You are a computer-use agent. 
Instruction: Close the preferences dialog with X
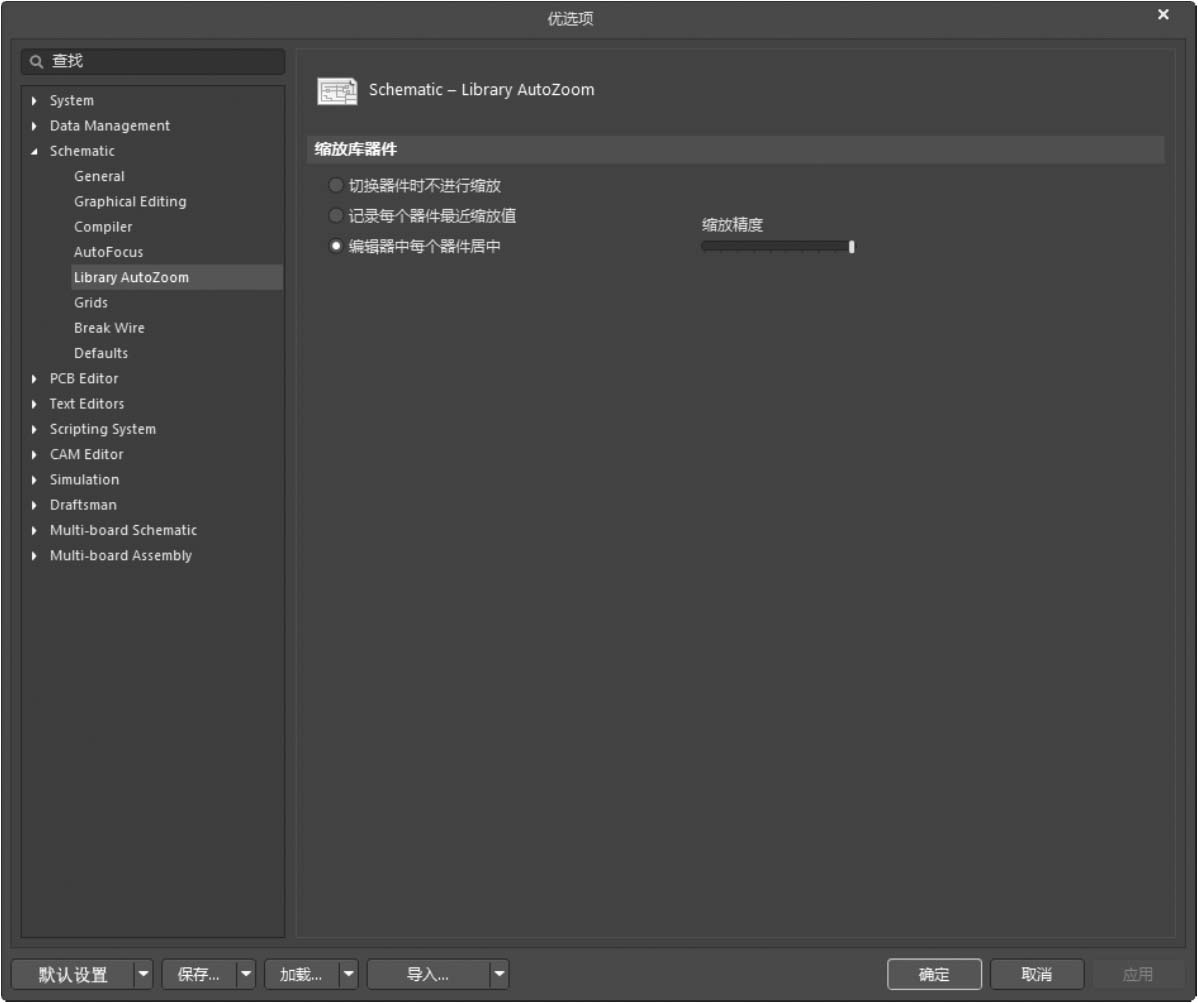tap(1163, 15)
